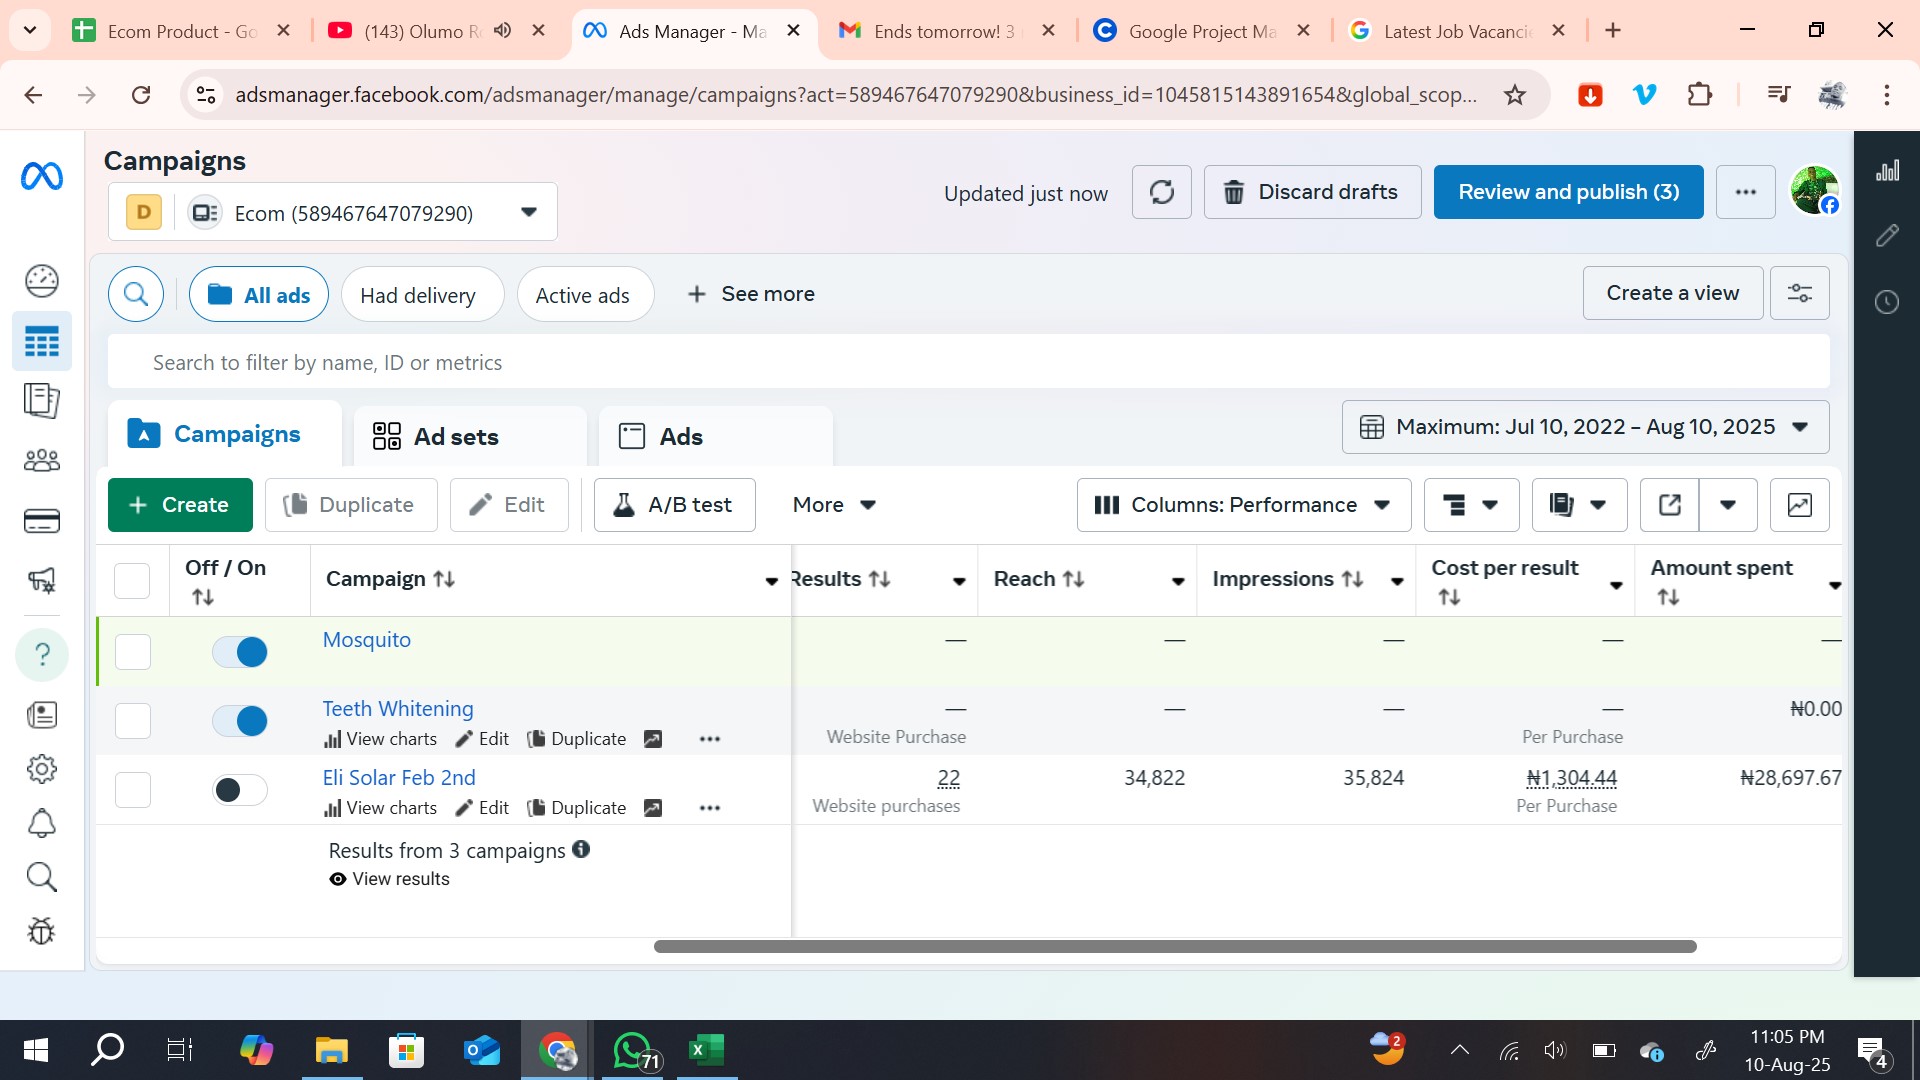This screenshot has width=1920, height=1080.
Task: Tick checkbox for Eli Solar Feb 2nd
Action: click(132, 790)
